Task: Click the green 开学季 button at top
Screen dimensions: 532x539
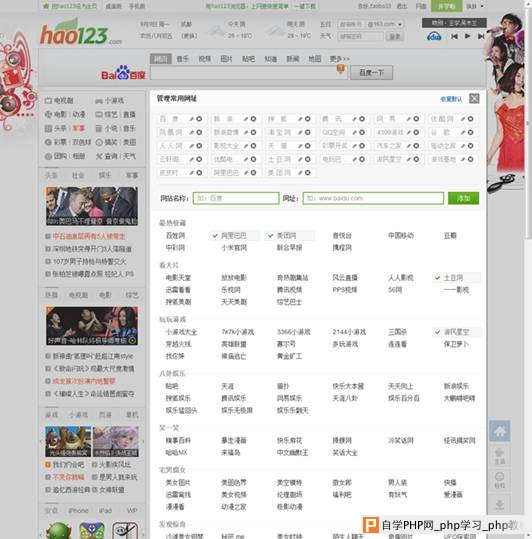Action: [x=446, y=6]
